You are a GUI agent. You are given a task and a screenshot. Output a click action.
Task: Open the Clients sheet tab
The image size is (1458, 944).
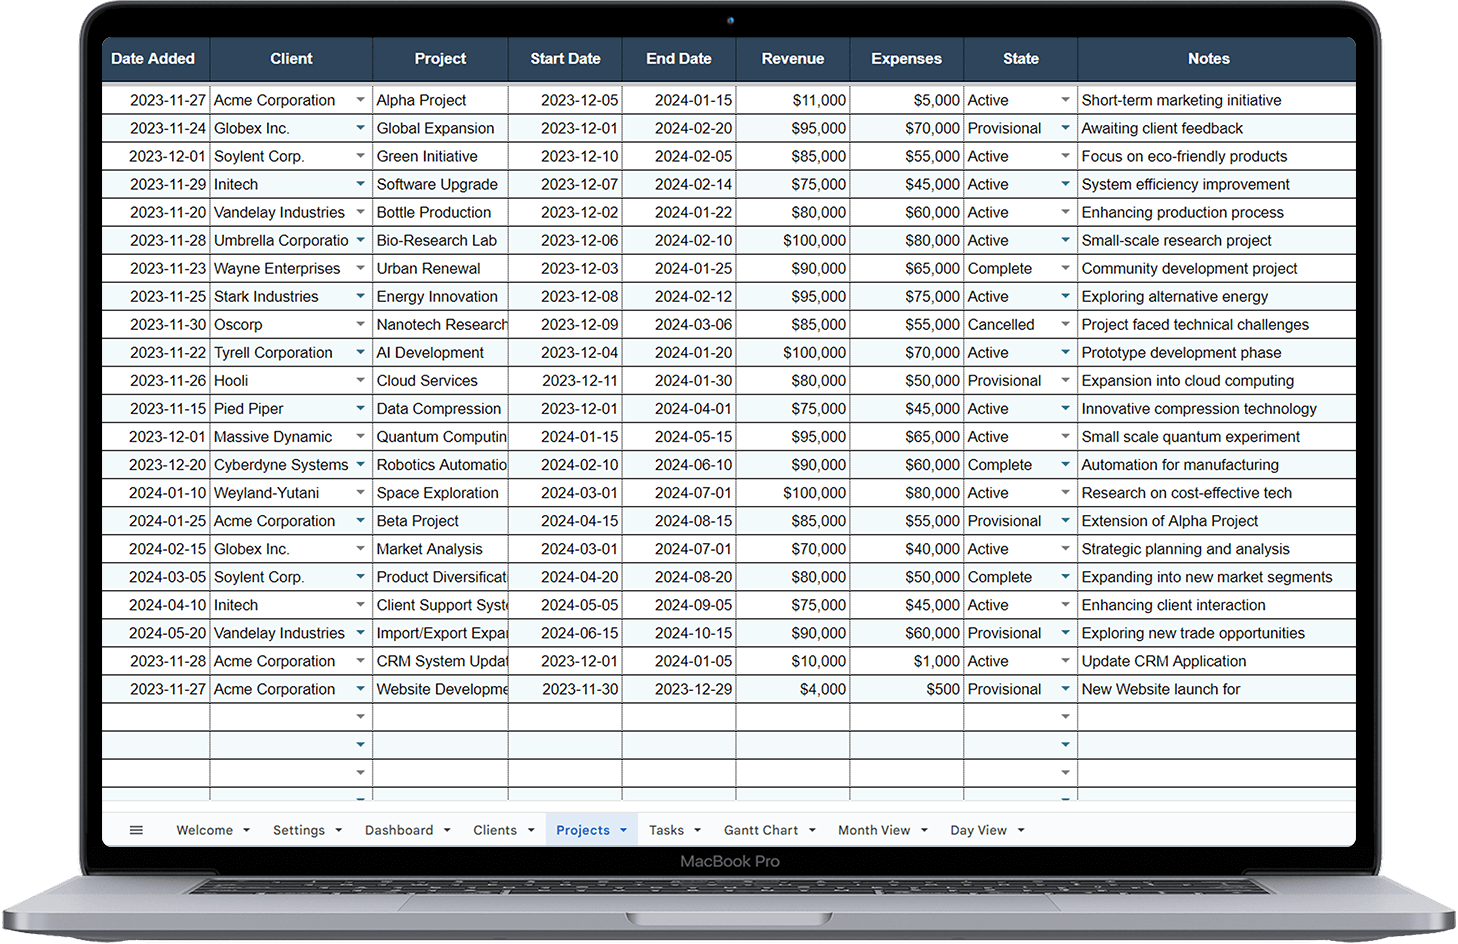pos(495,830)
